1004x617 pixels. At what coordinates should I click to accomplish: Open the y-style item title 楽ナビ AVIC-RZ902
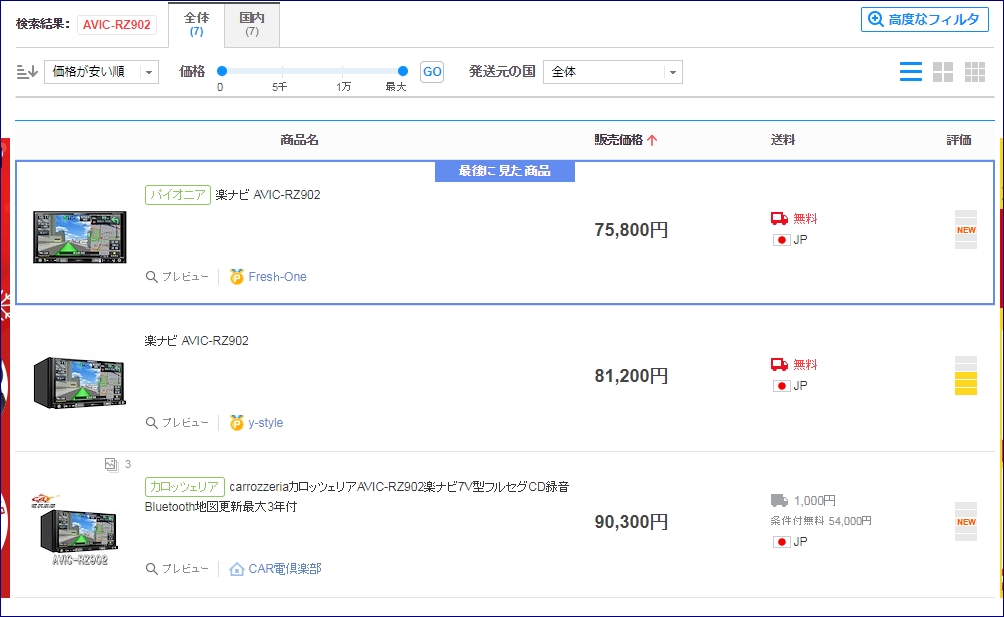197,341
